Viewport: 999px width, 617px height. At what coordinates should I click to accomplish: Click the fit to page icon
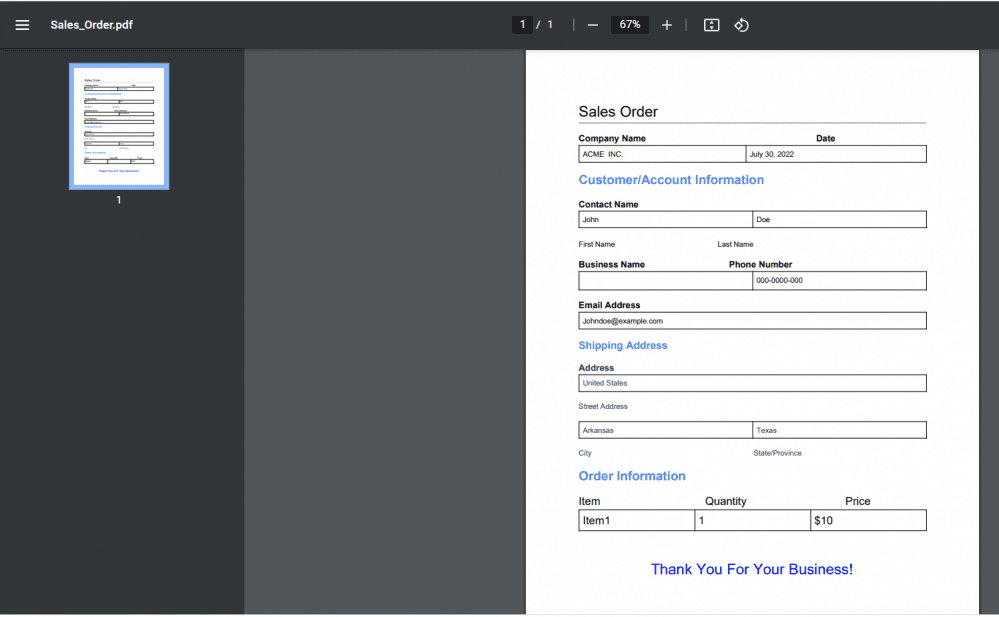click(711, 25)
